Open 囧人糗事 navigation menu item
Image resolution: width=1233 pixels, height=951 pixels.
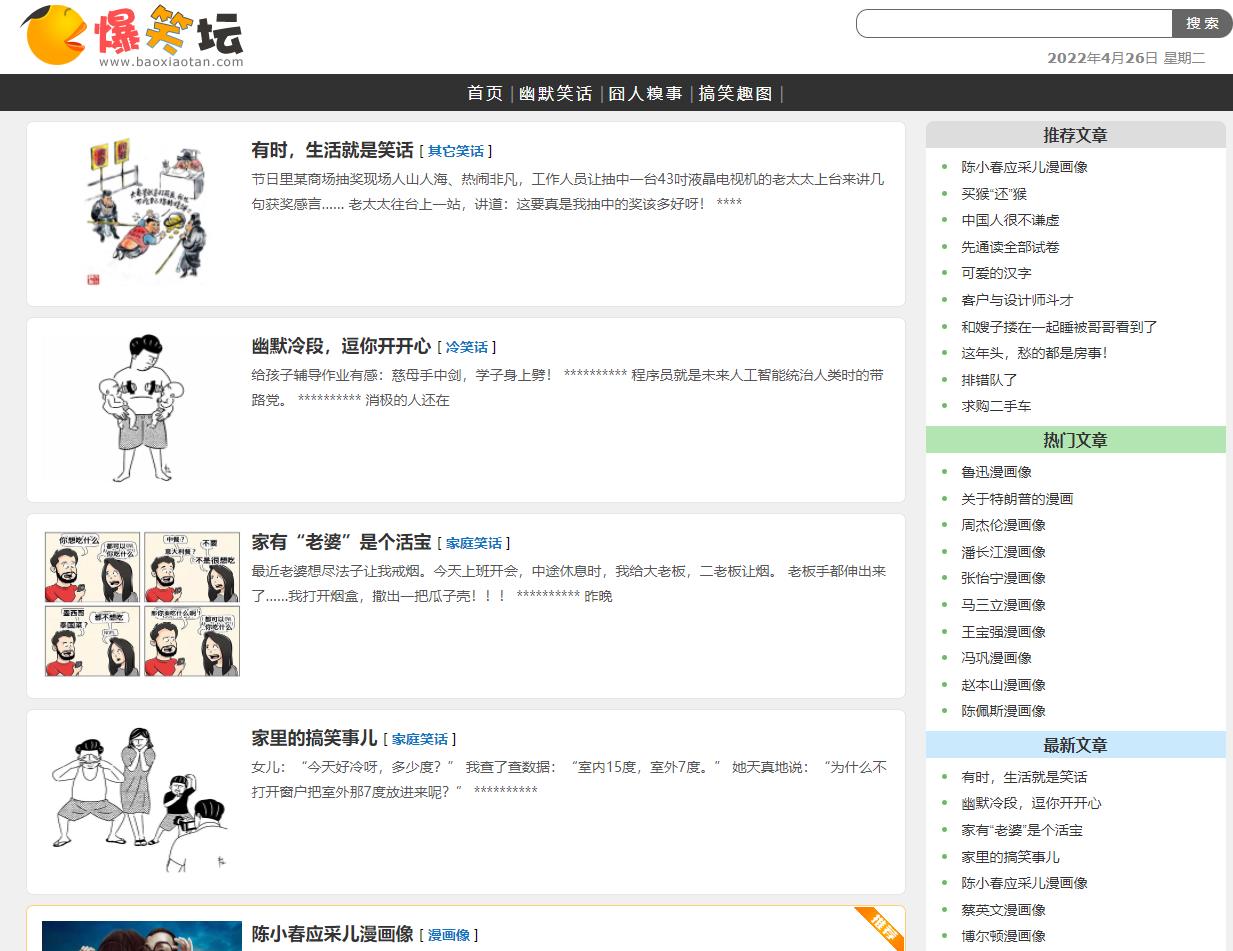click(x=645, y=93)
